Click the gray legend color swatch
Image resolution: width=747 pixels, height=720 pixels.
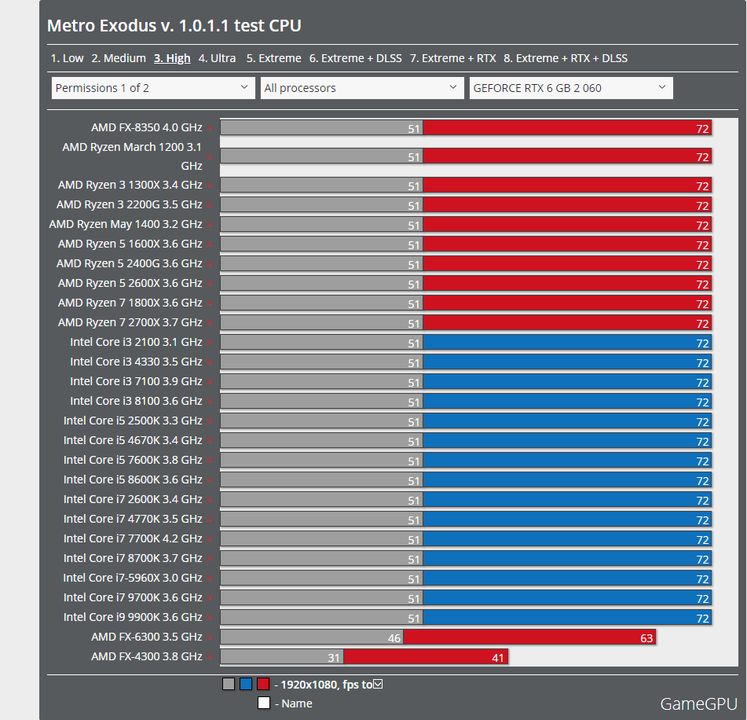[229, 684]
